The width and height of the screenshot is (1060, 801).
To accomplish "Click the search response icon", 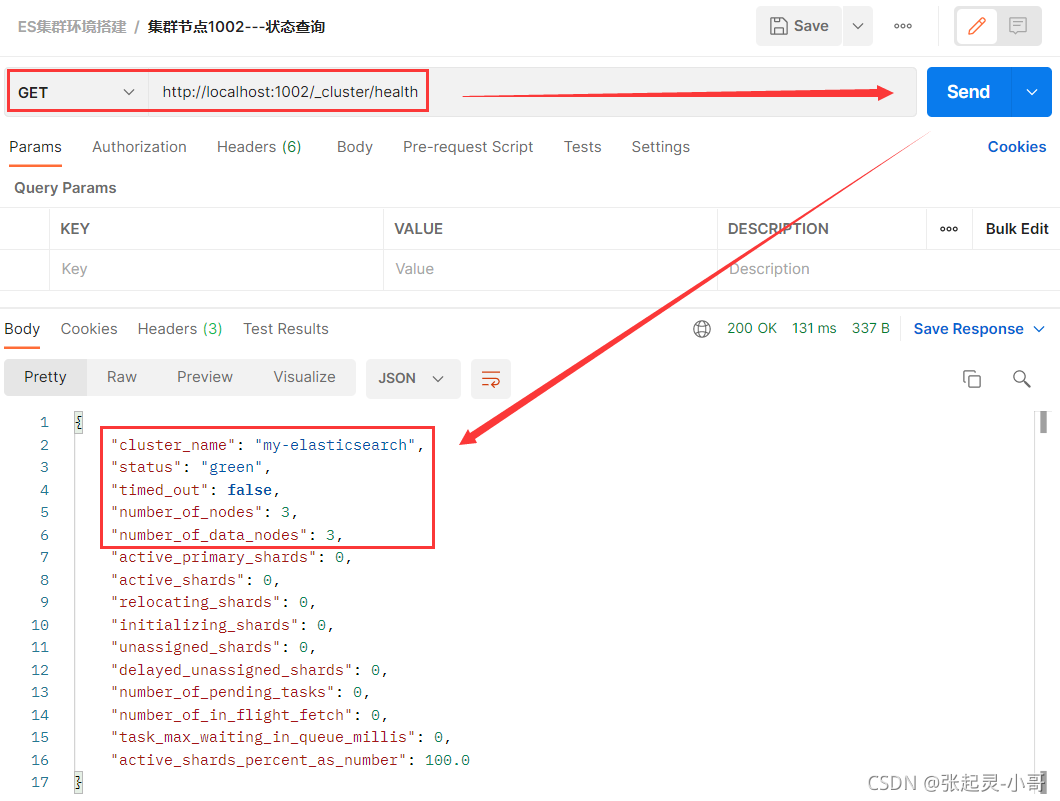I will pos(1021,379).
